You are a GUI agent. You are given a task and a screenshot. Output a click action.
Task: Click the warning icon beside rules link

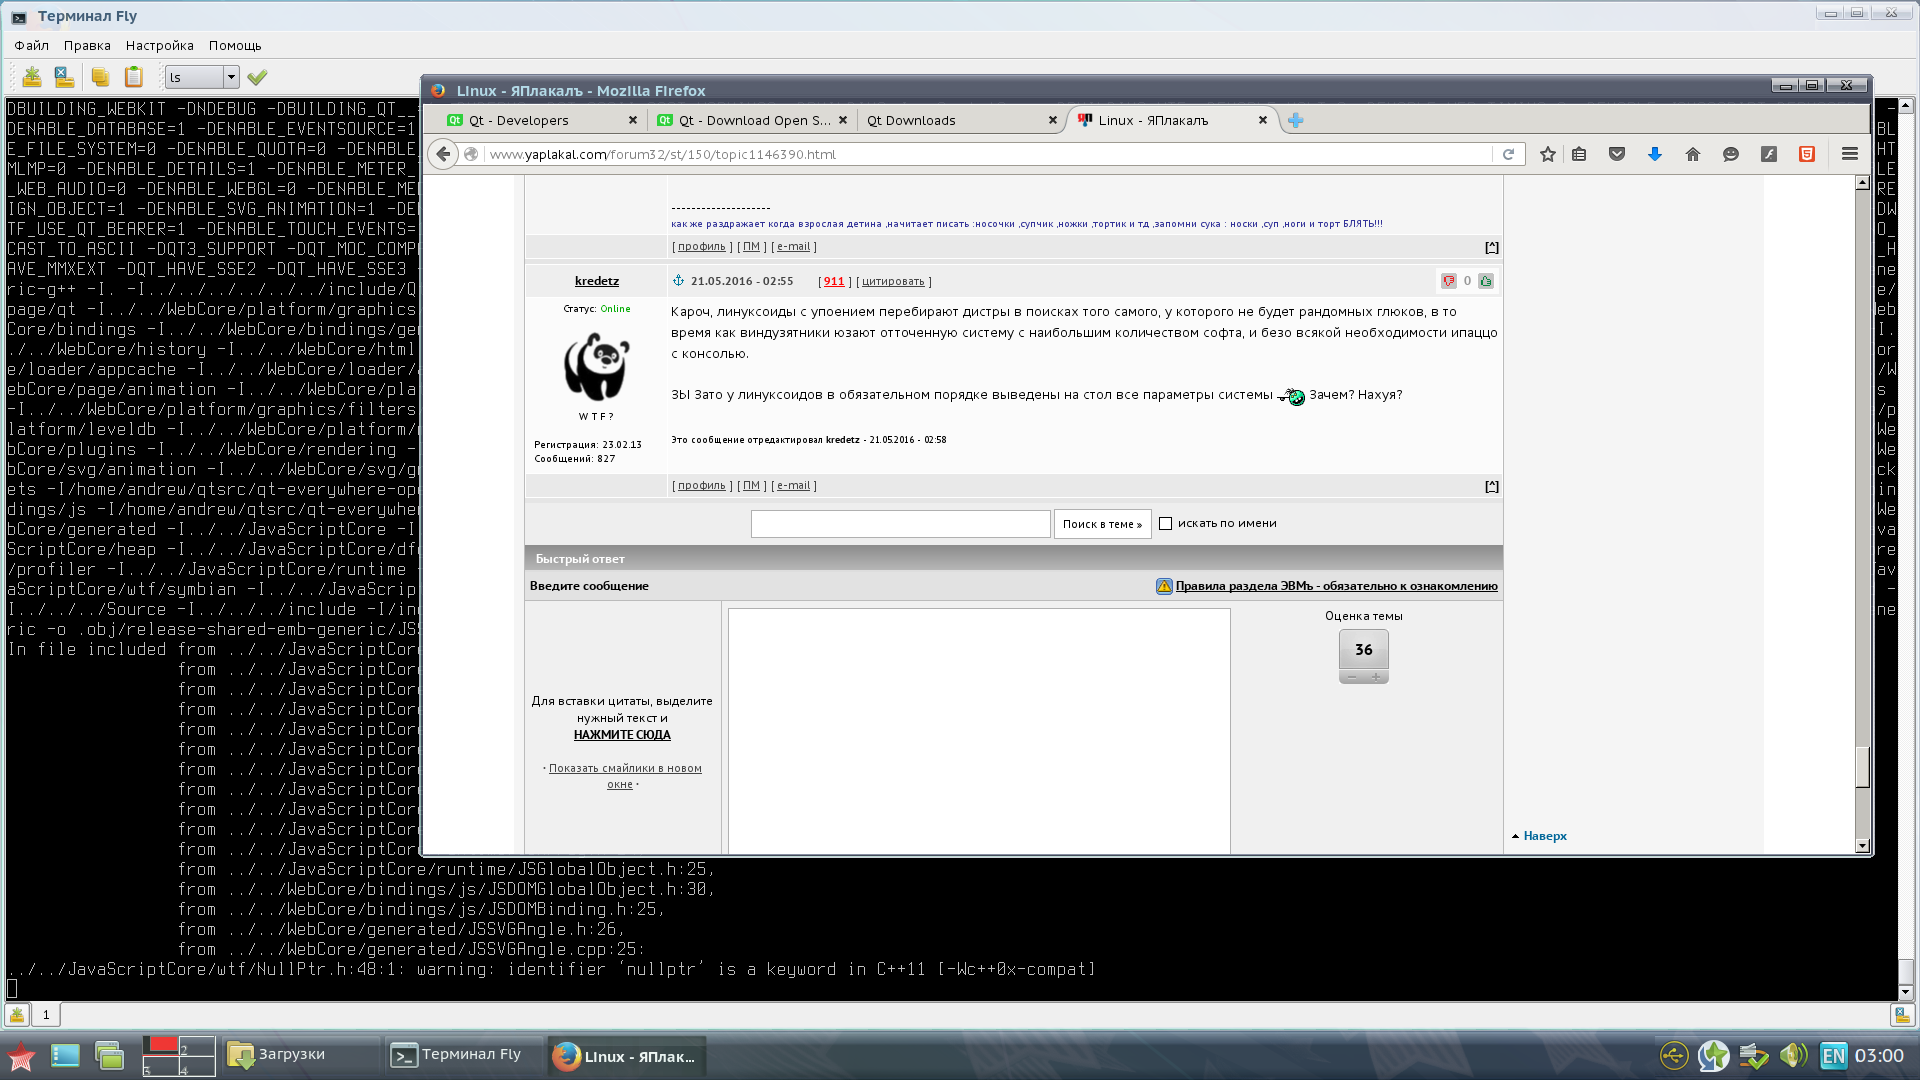pyautogui.click(x=1164, y=586)
